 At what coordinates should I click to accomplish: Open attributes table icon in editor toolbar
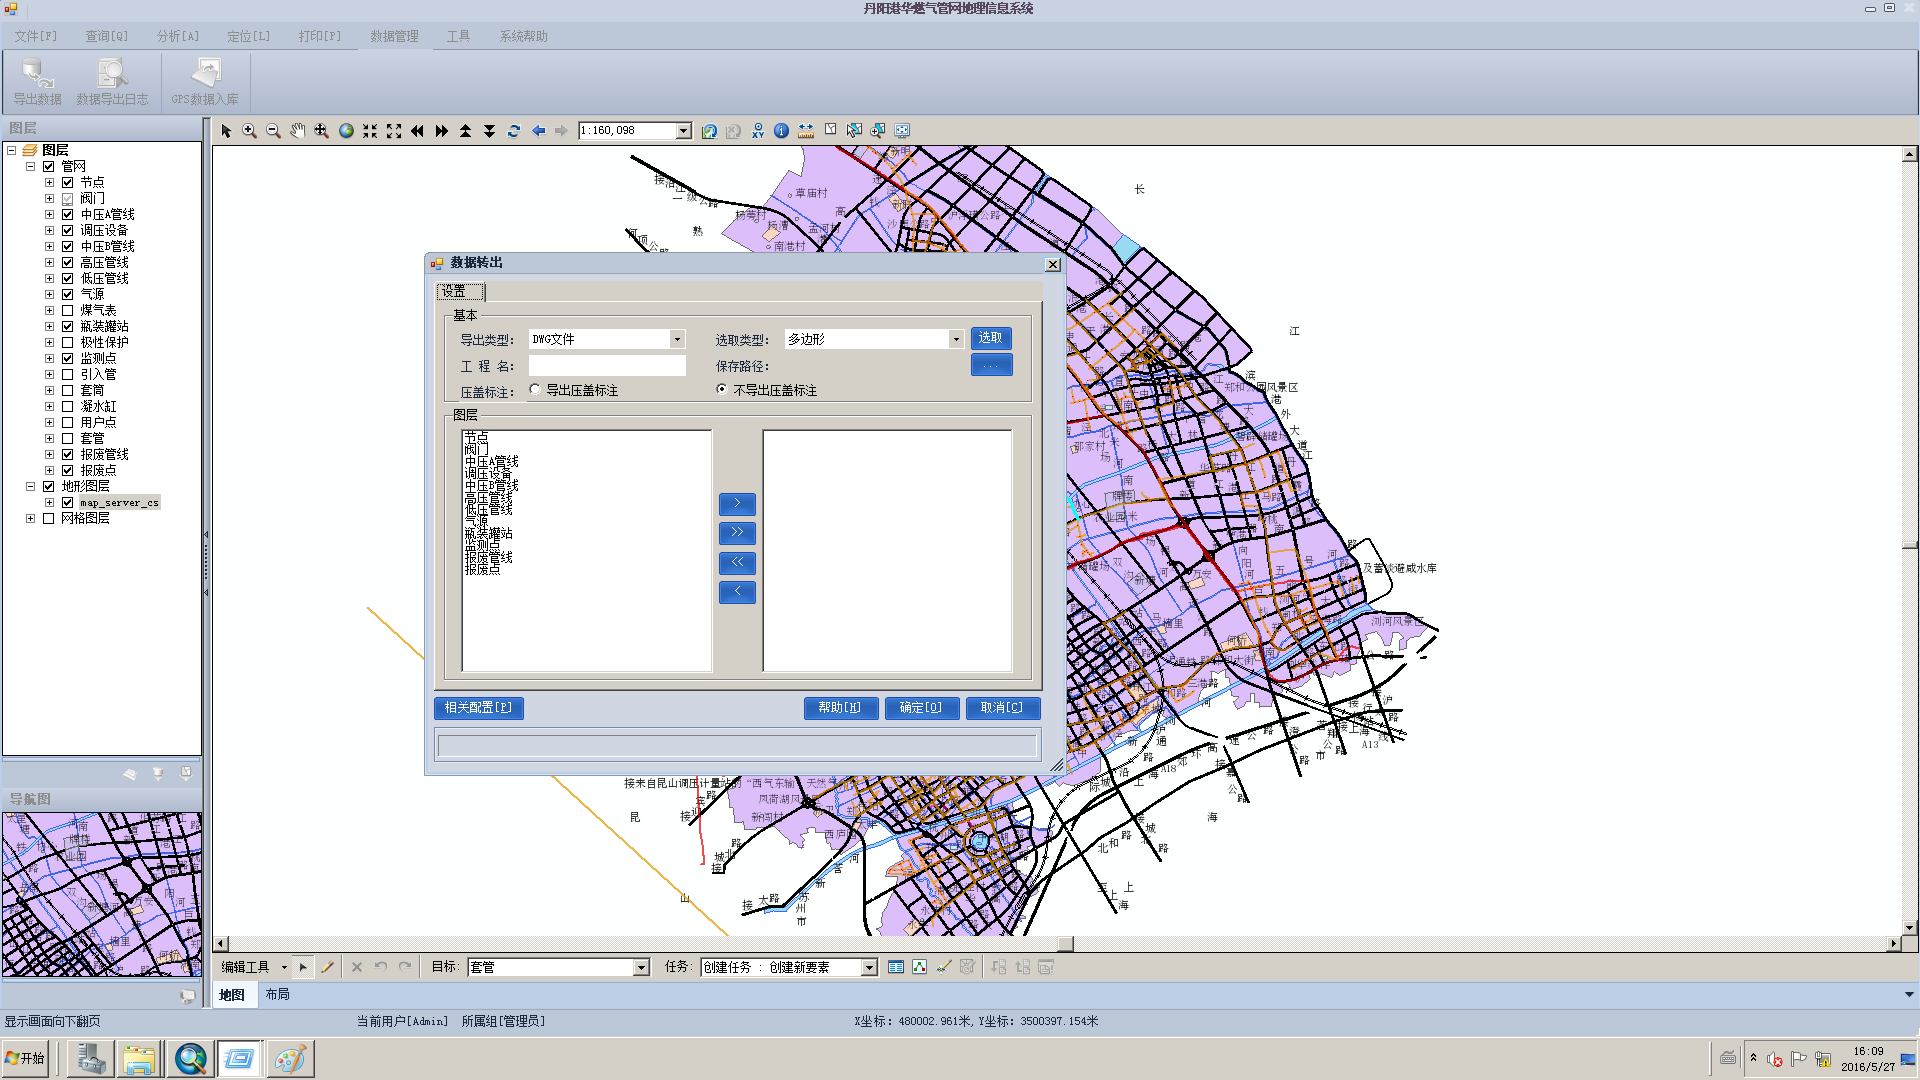pyautogui.click(x=896, y=967)
